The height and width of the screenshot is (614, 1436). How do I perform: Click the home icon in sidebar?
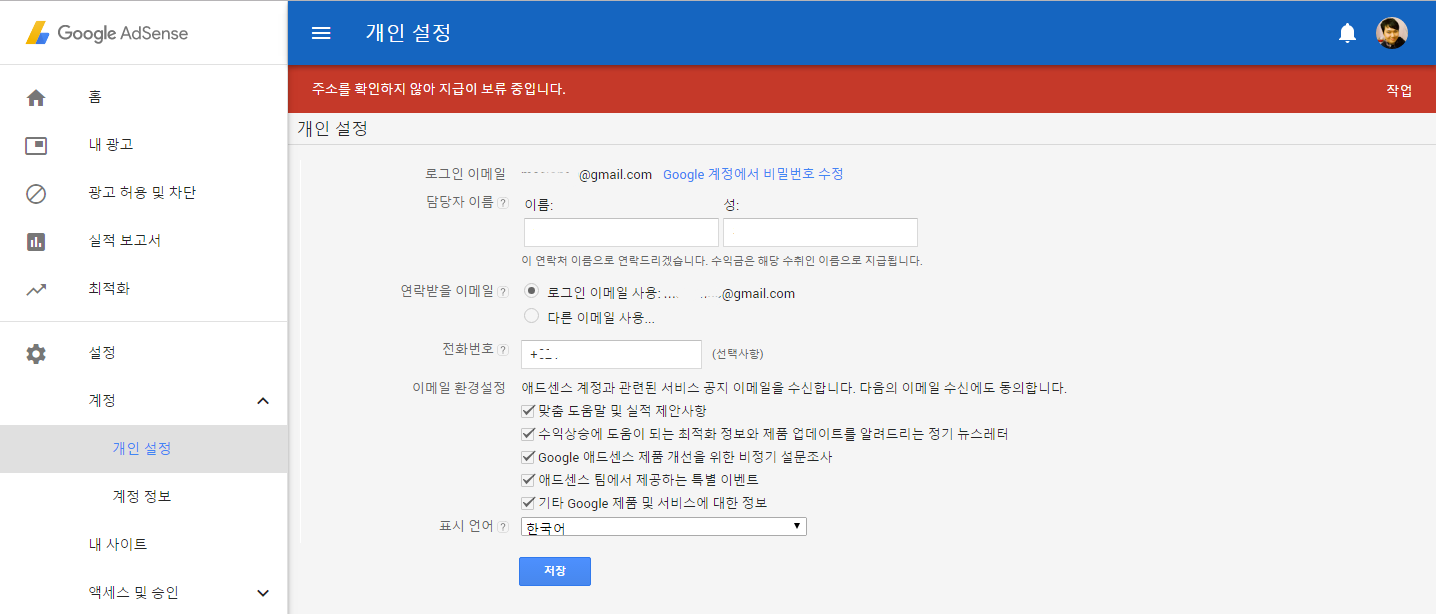pos(36,97)
